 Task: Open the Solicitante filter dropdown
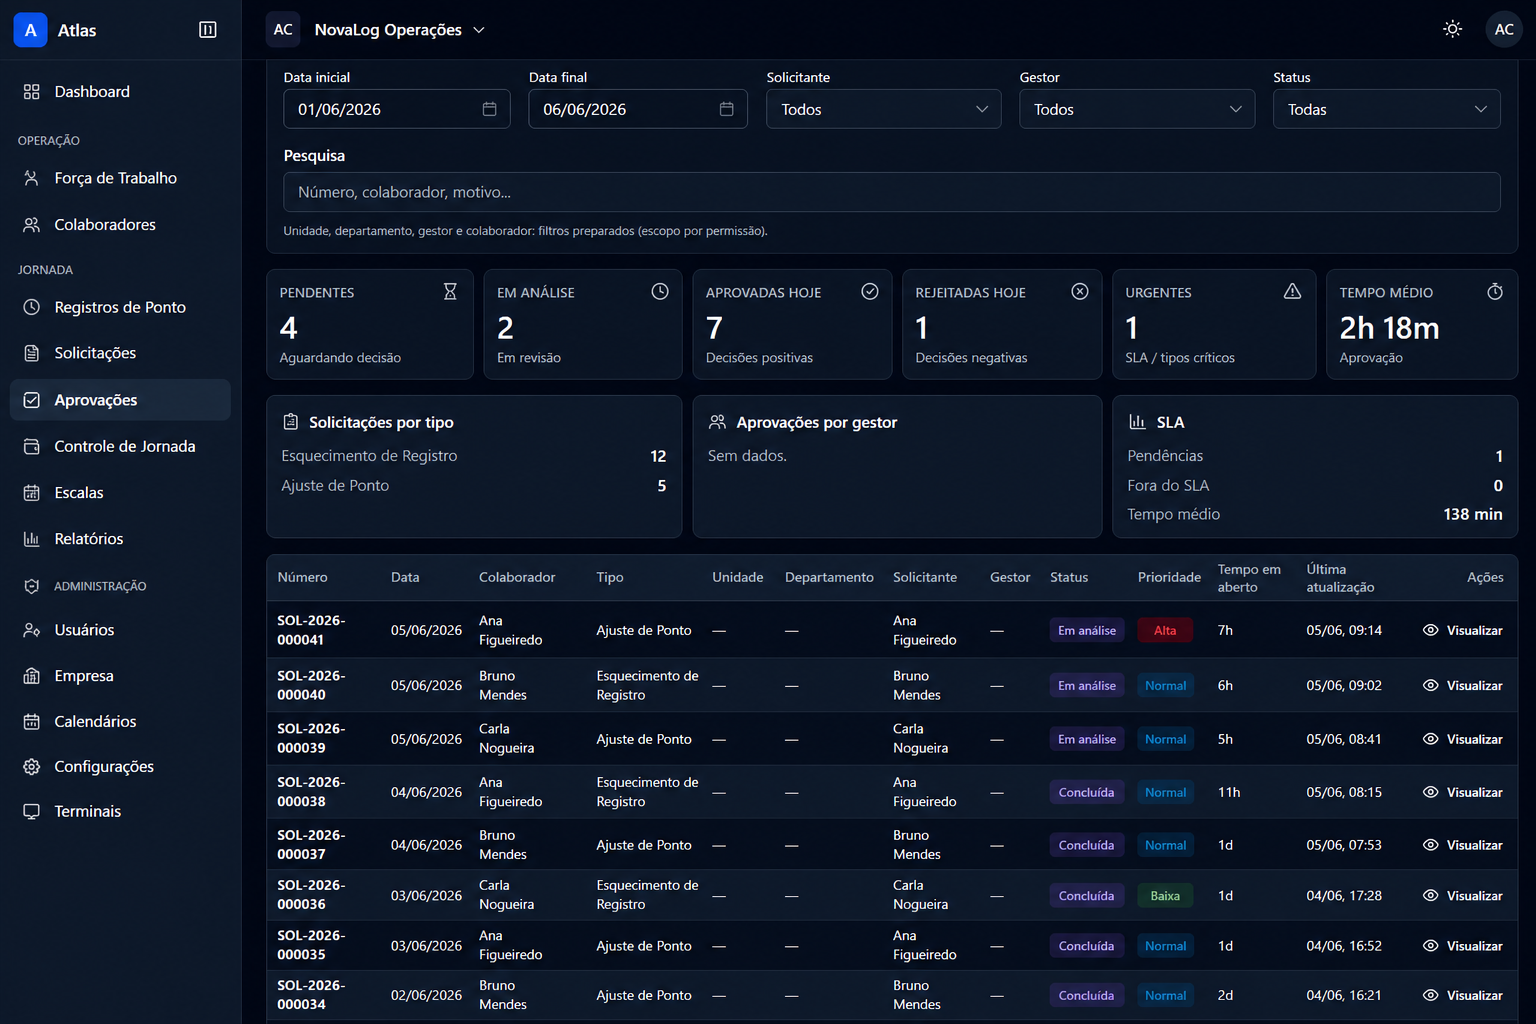[x=884, y=109]
